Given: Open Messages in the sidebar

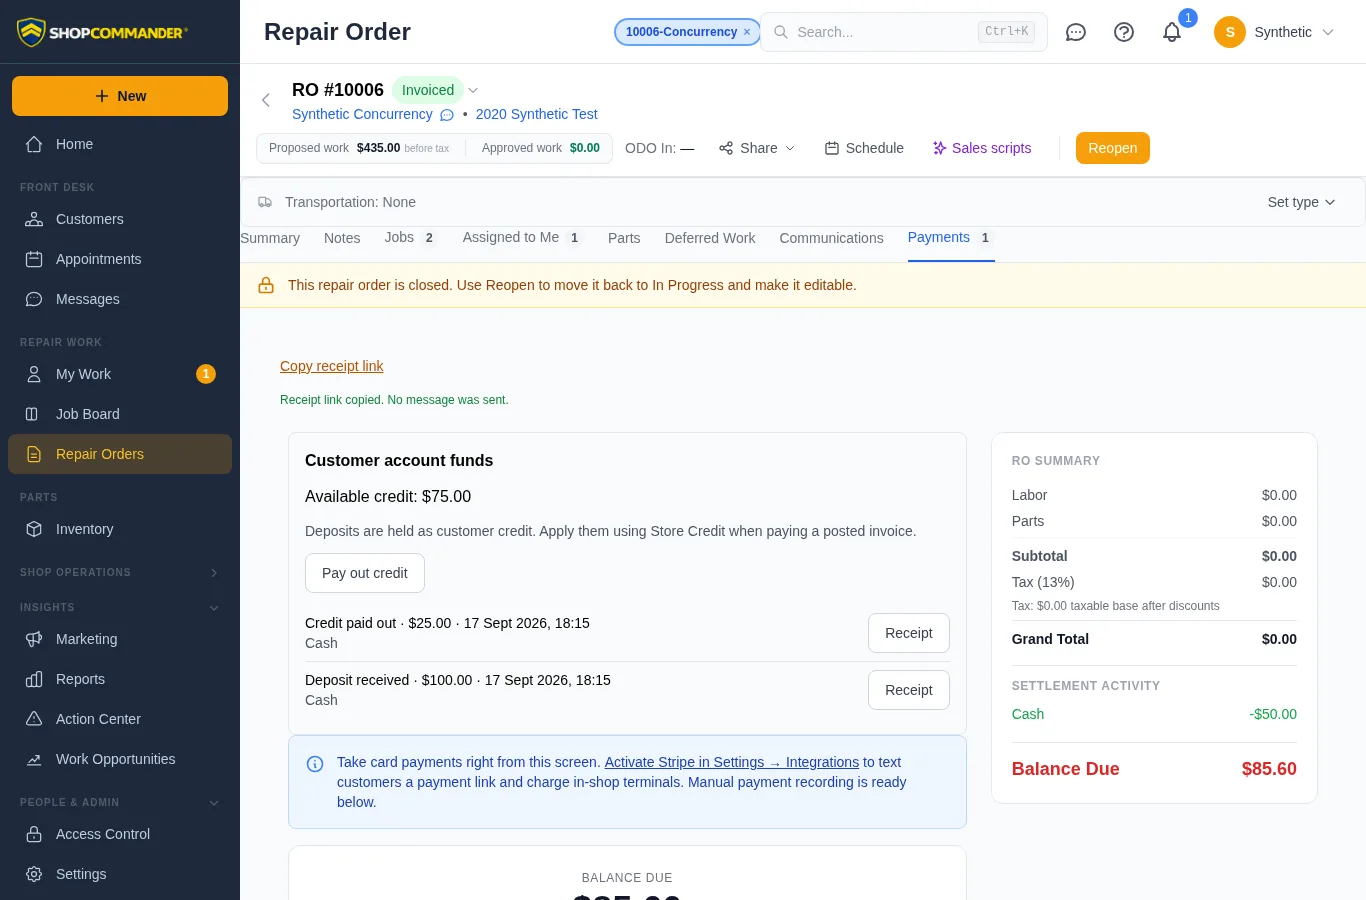Looking at the screenshot, I should click(x=120, y=299).
